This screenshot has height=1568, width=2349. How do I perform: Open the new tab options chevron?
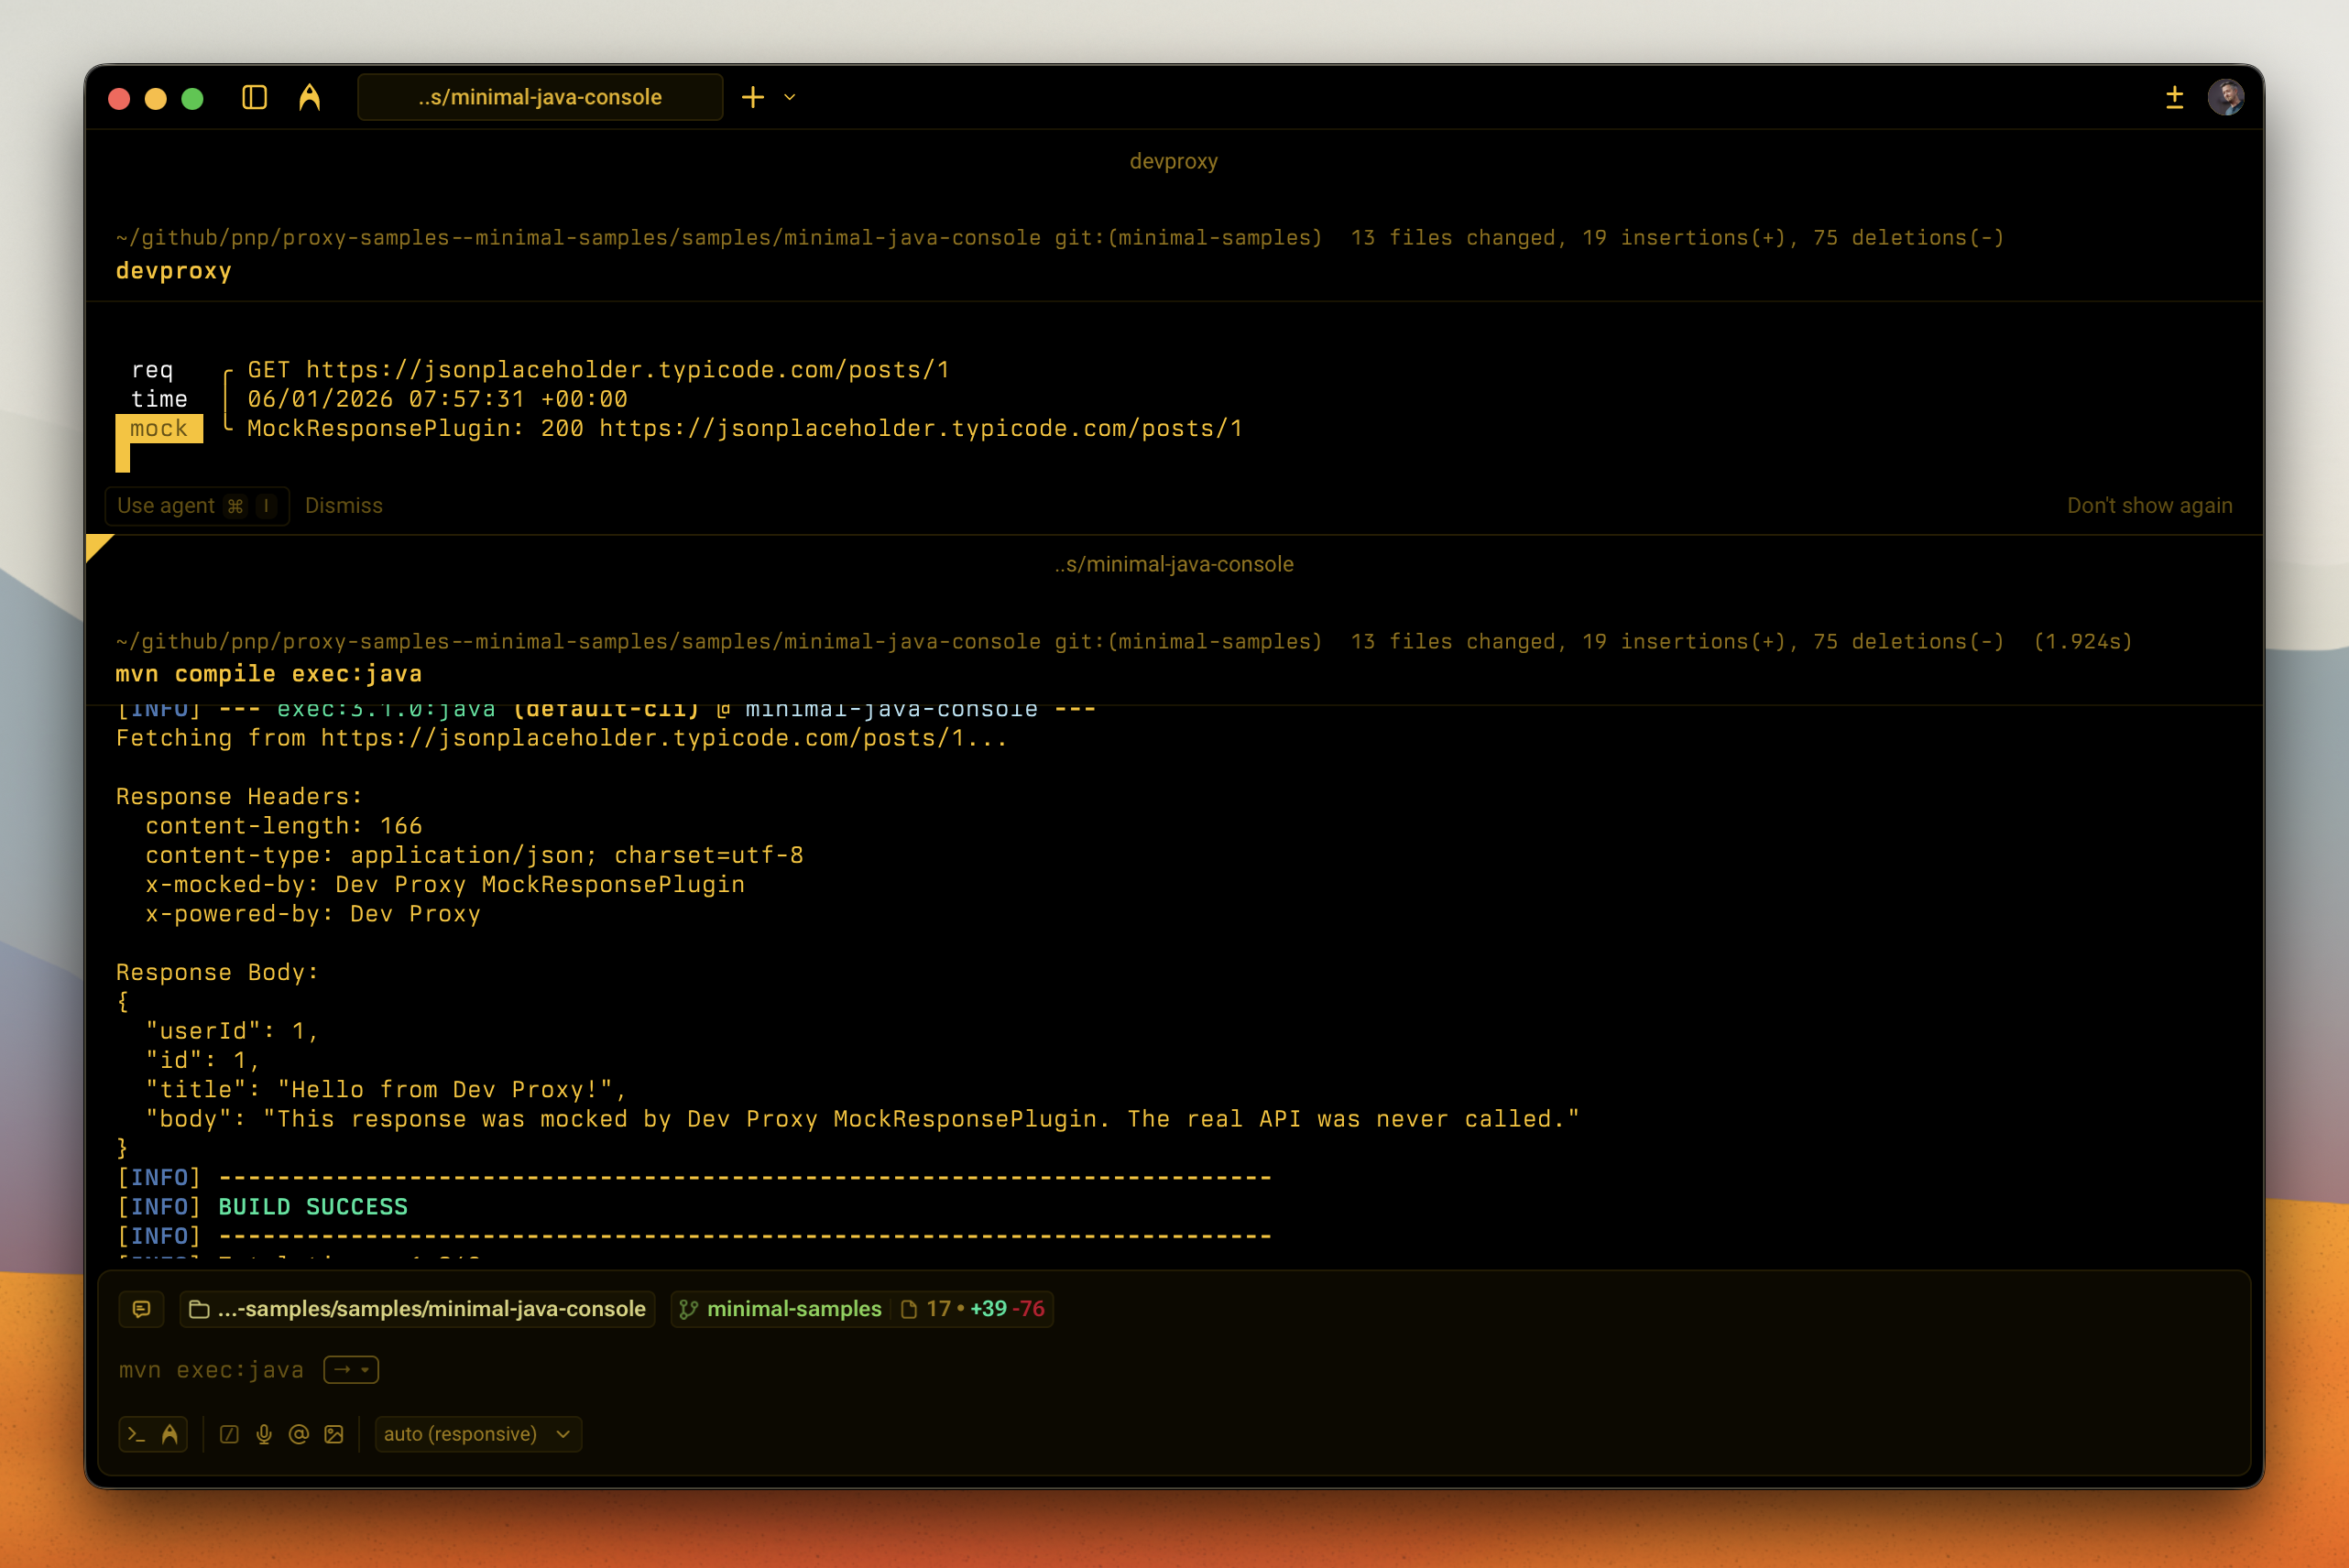coord(789,98)
